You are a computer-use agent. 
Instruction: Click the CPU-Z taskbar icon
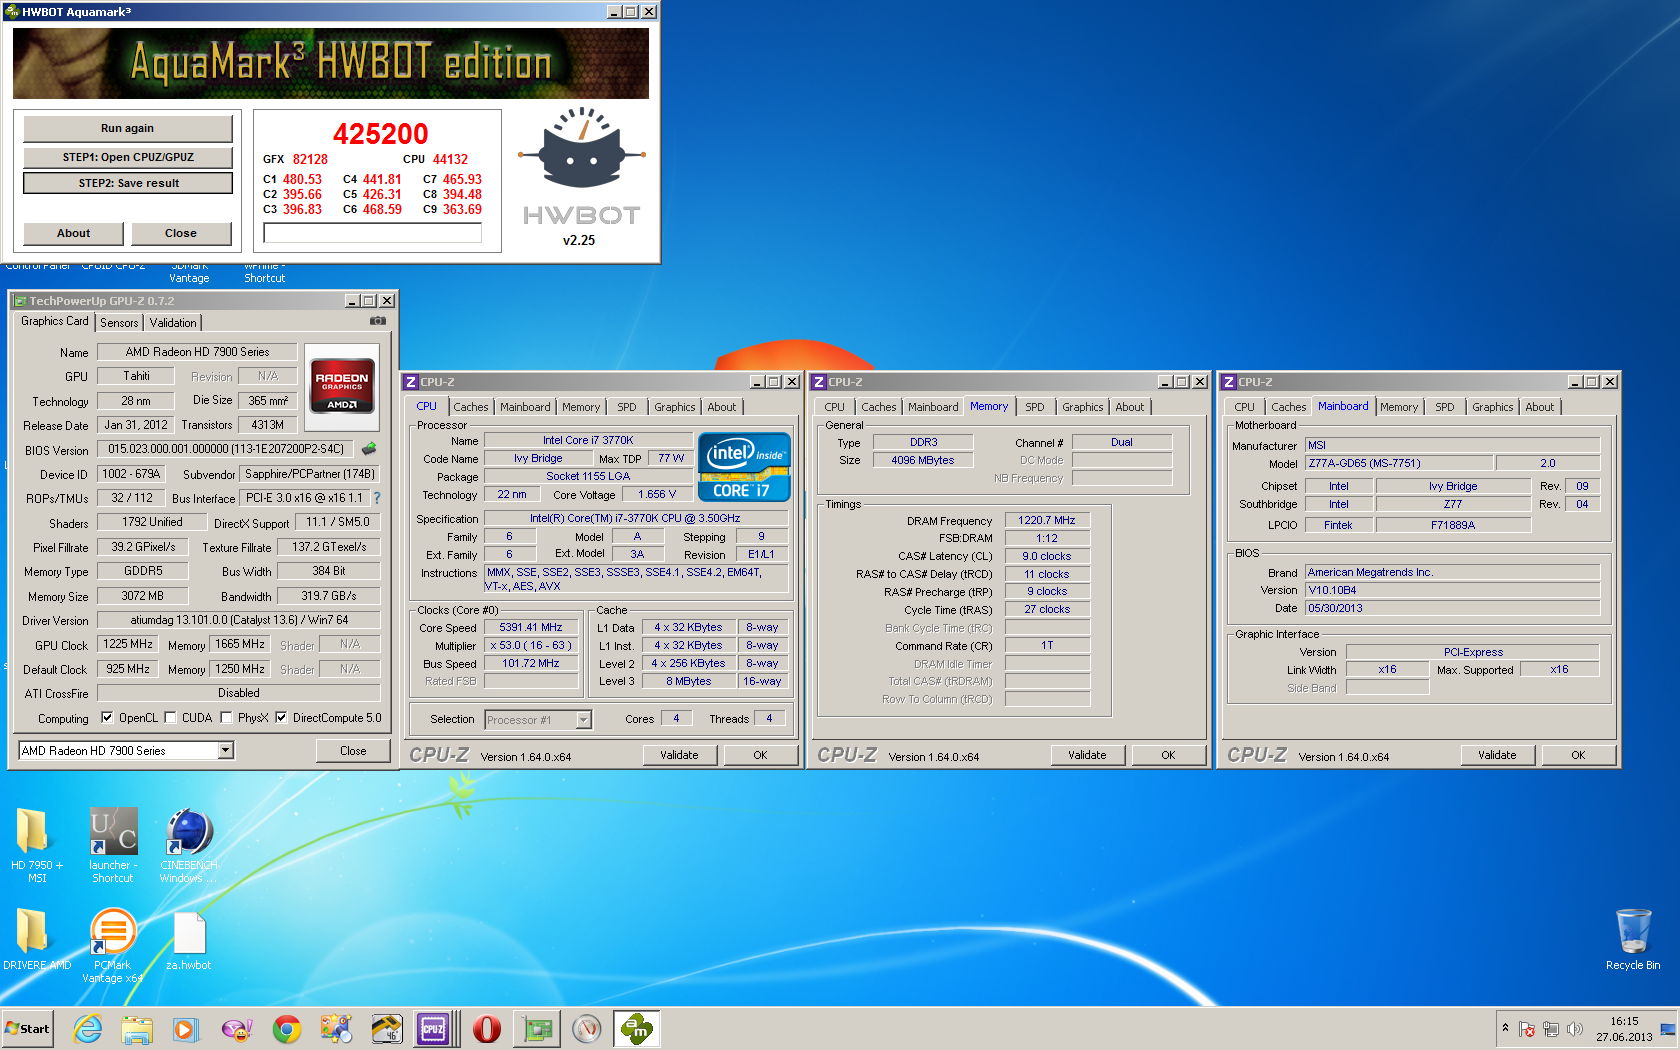(x=433, y=1029)
